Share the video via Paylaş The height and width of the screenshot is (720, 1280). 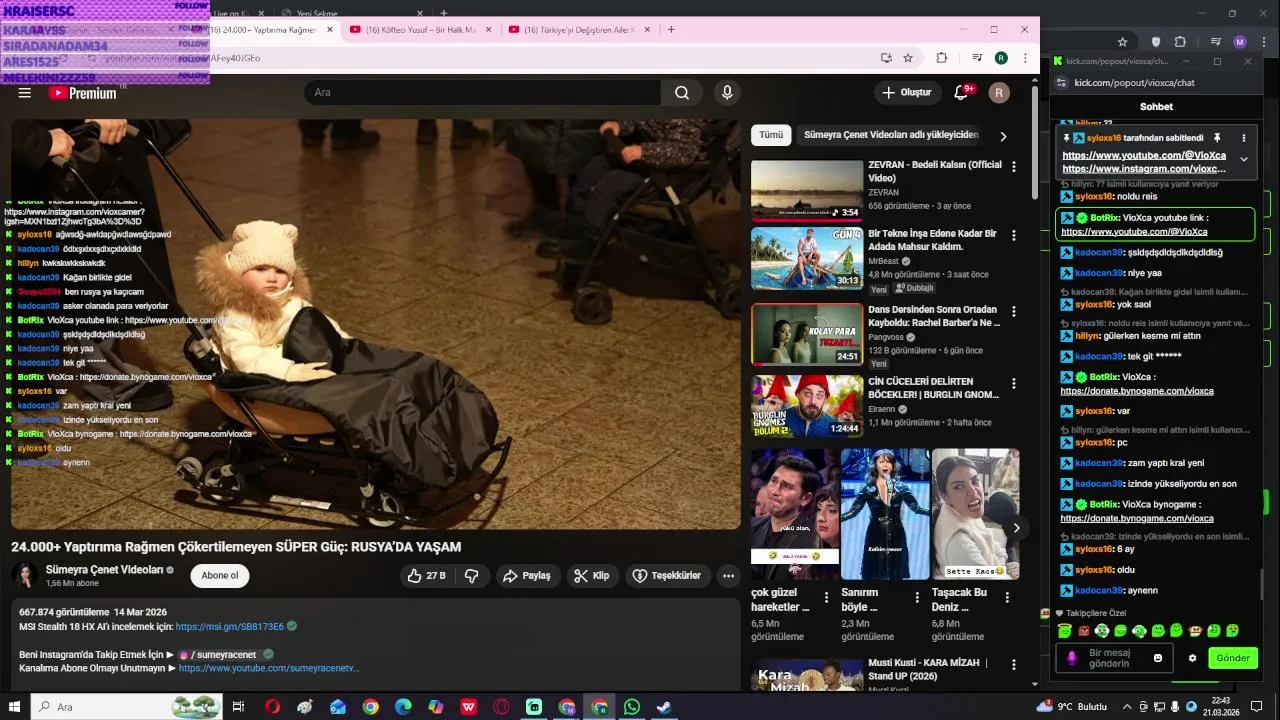[527, 576]
